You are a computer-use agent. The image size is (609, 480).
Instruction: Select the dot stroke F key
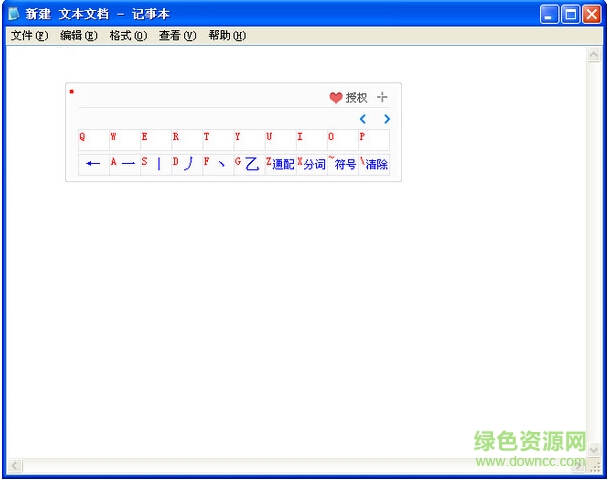point(217,164)
